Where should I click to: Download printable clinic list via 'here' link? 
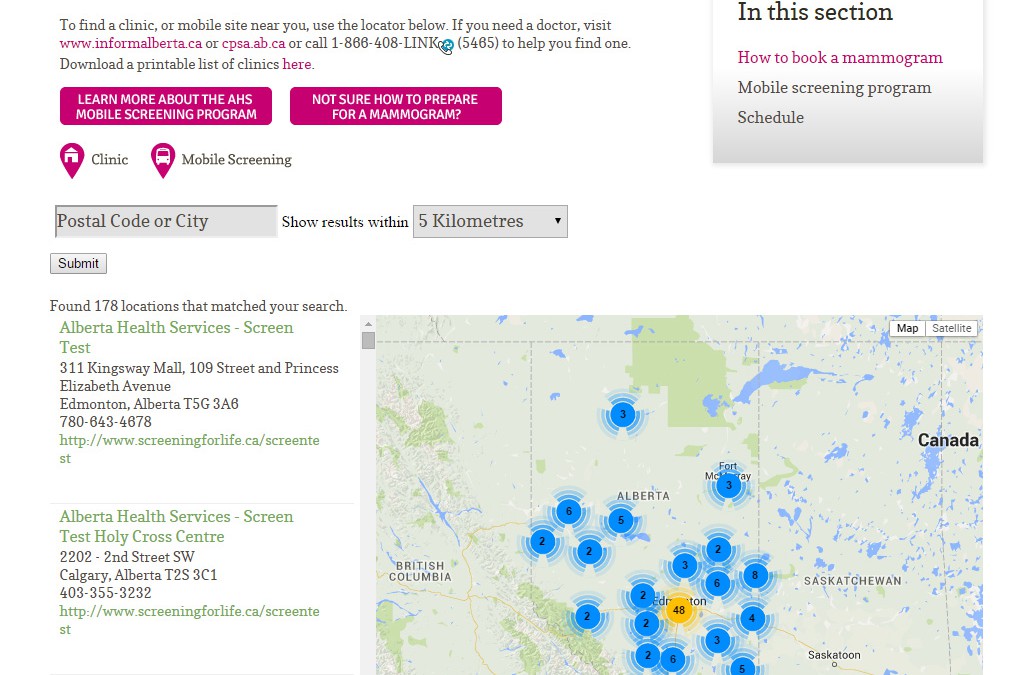[296, 64]
